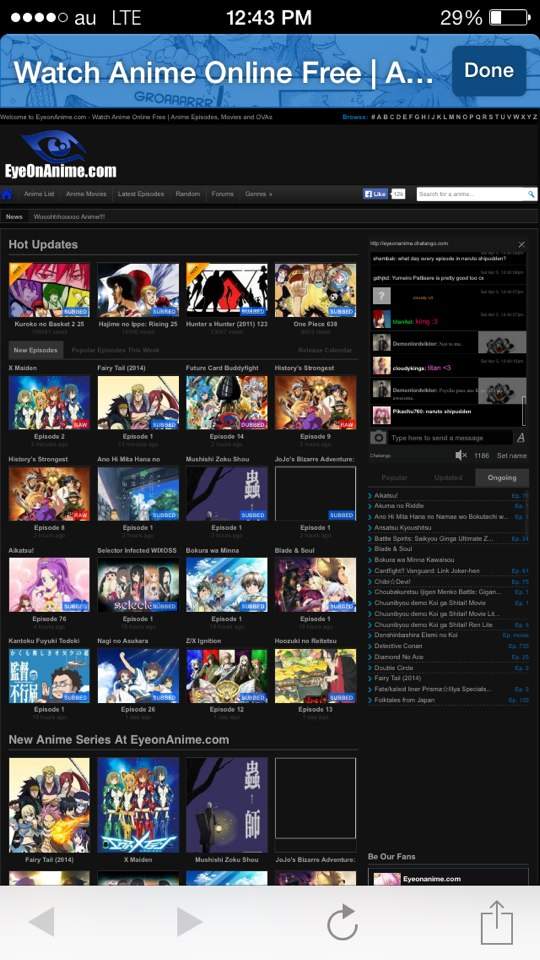540x960 pixels.
Task: Open Akuma no Riddle in ongoing list
Action: tap(399, 506)
